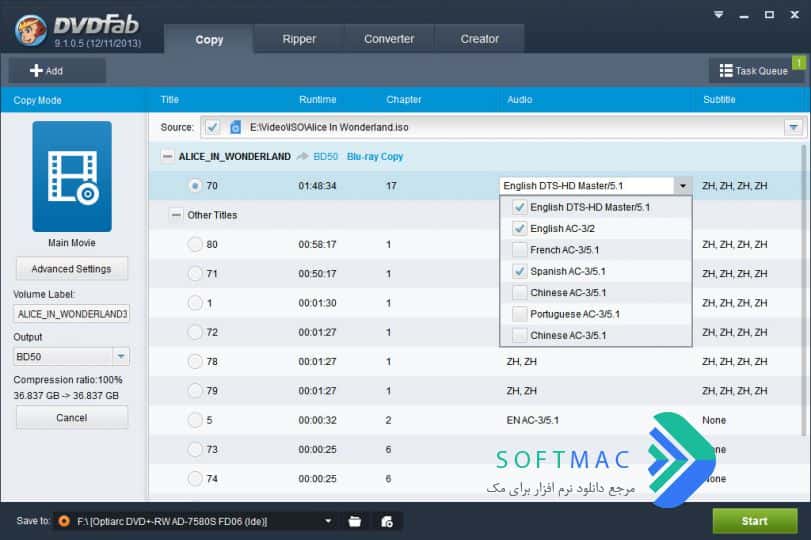Click the DVDFab mascot logo
Screen dimensions: 811x540
tap(30, 29)
